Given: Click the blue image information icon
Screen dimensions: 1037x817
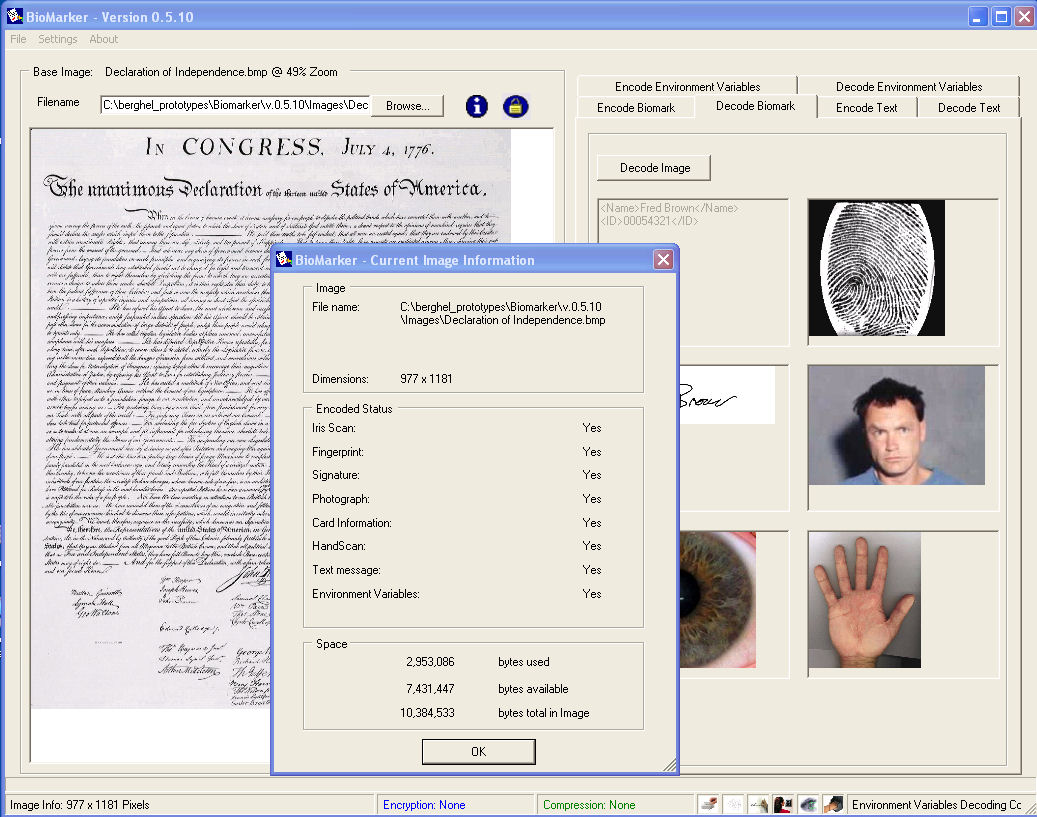Looking at the screenshot, I should (x=478, y=106).
